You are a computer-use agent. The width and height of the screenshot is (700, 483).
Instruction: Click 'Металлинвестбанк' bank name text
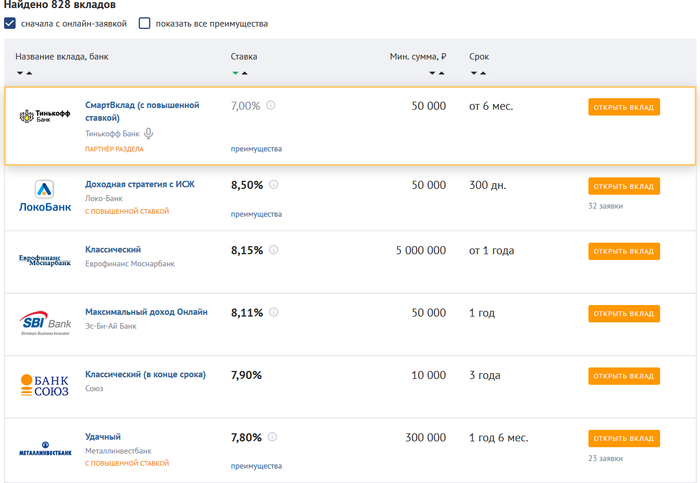pos(118,451)
